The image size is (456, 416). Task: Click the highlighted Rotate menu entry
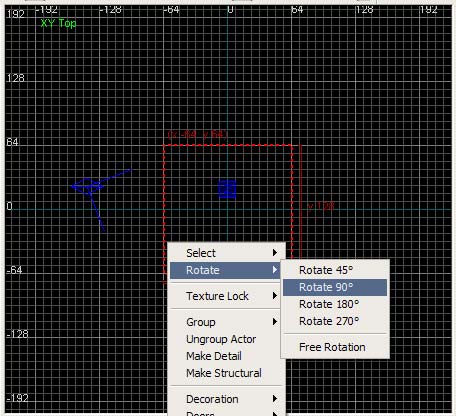pyautogui.click(x=225, y=270)
